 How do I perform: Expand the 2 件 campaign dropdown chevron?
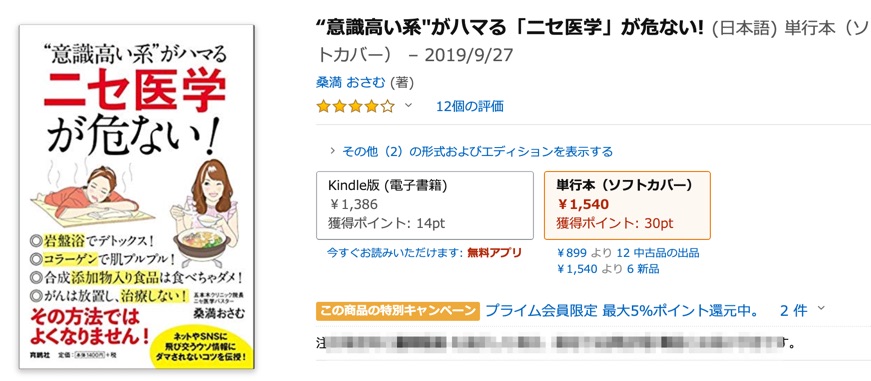[x=822, y=309]
